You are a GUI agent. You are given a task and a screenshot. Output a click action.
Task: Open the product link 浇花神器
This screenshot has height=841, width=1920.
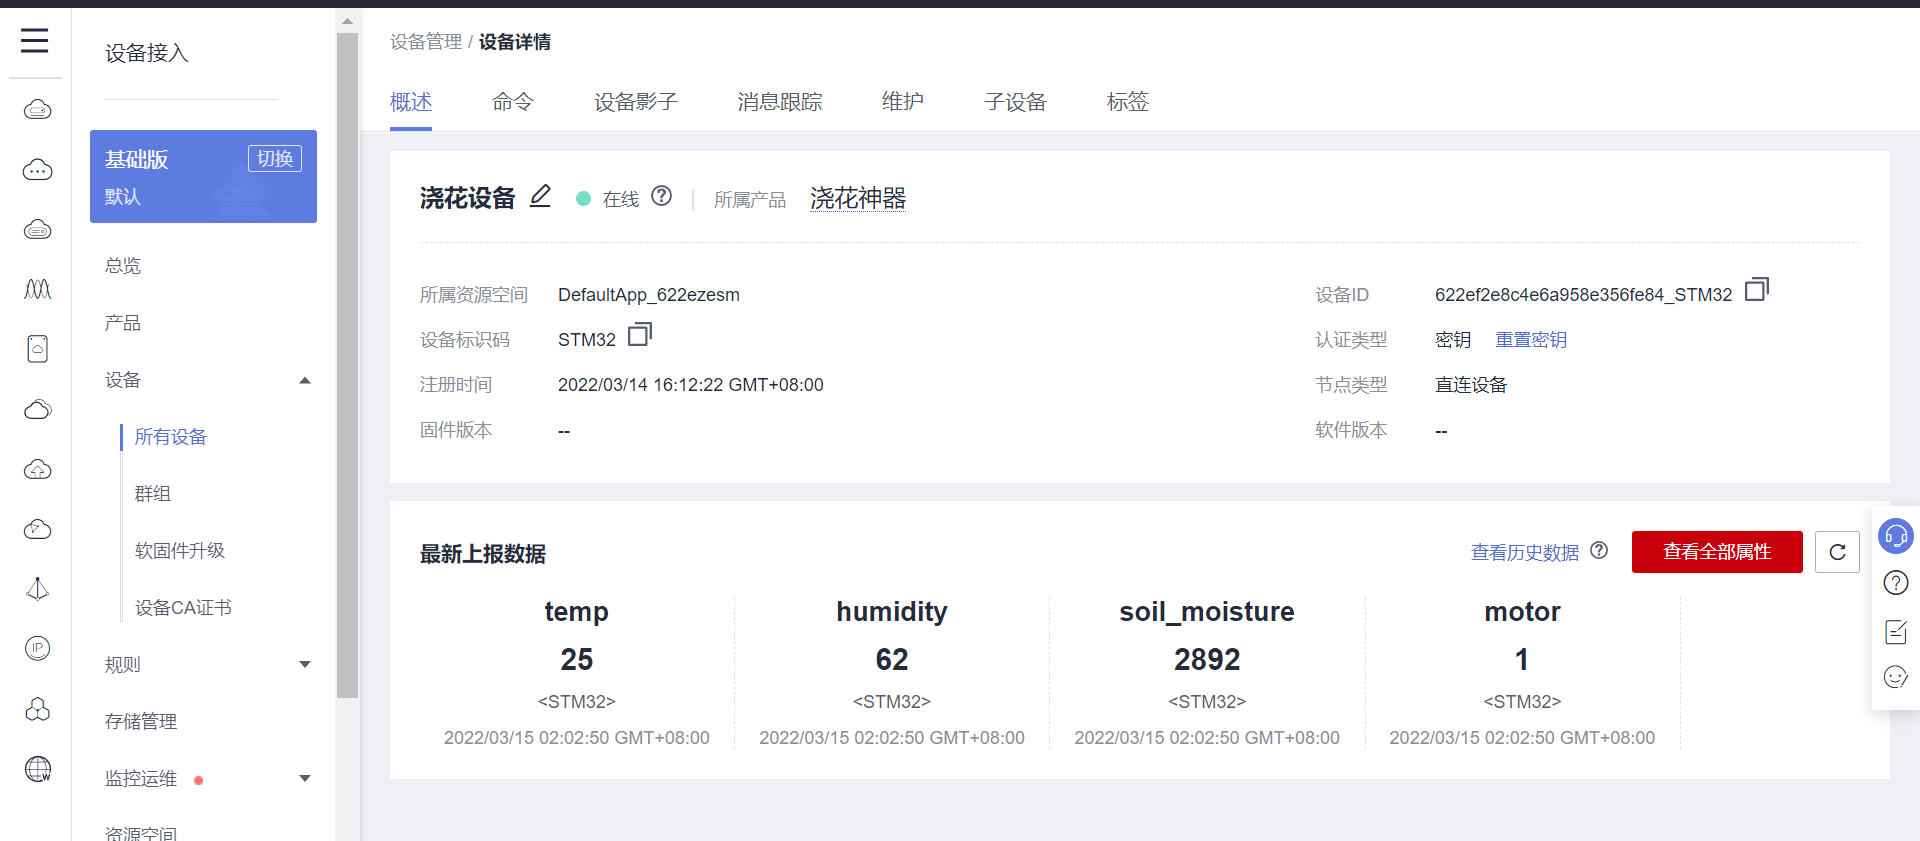click(858, 198)
